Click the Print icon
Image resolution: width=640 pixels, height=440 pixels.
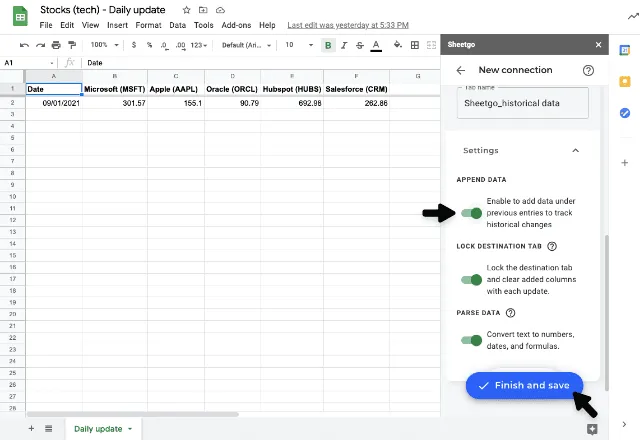pos(56,45)
